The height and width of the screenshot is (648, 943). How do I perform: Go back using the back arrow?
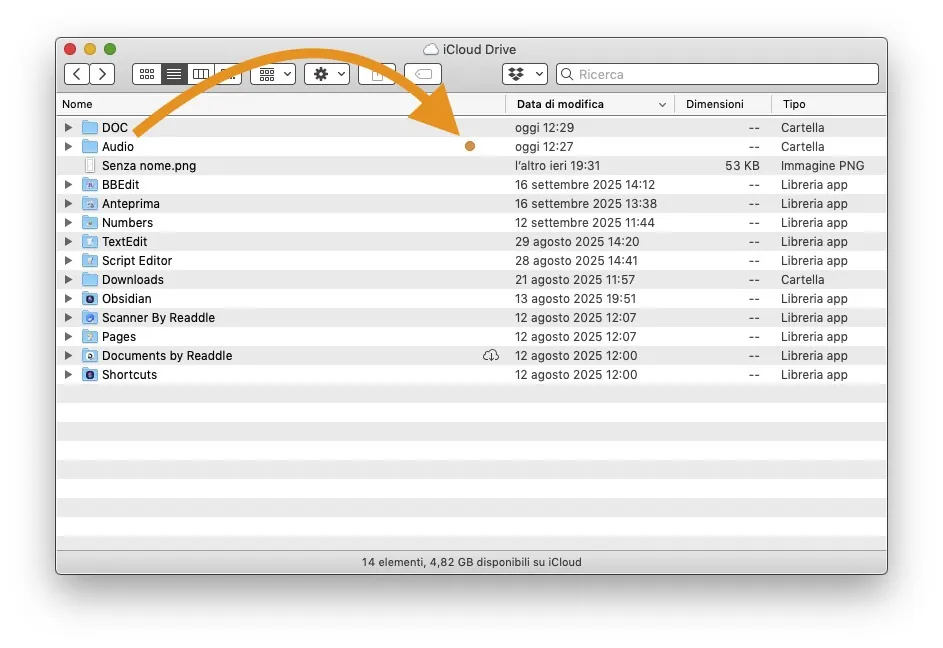(x=77, y=74)
